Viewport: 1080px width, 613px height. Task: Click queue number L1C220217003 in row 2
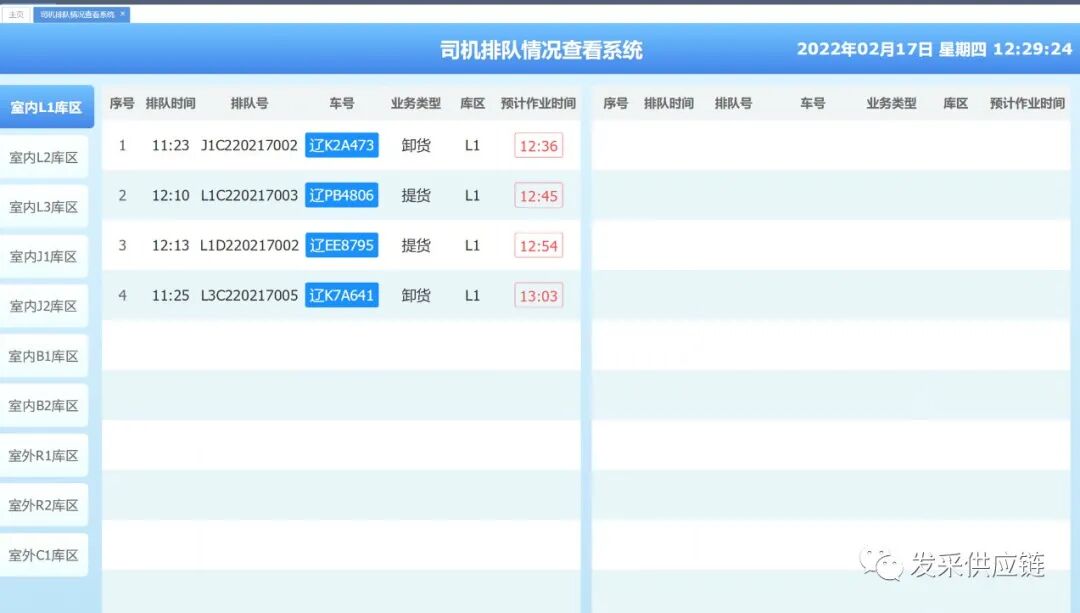(249, 195)
